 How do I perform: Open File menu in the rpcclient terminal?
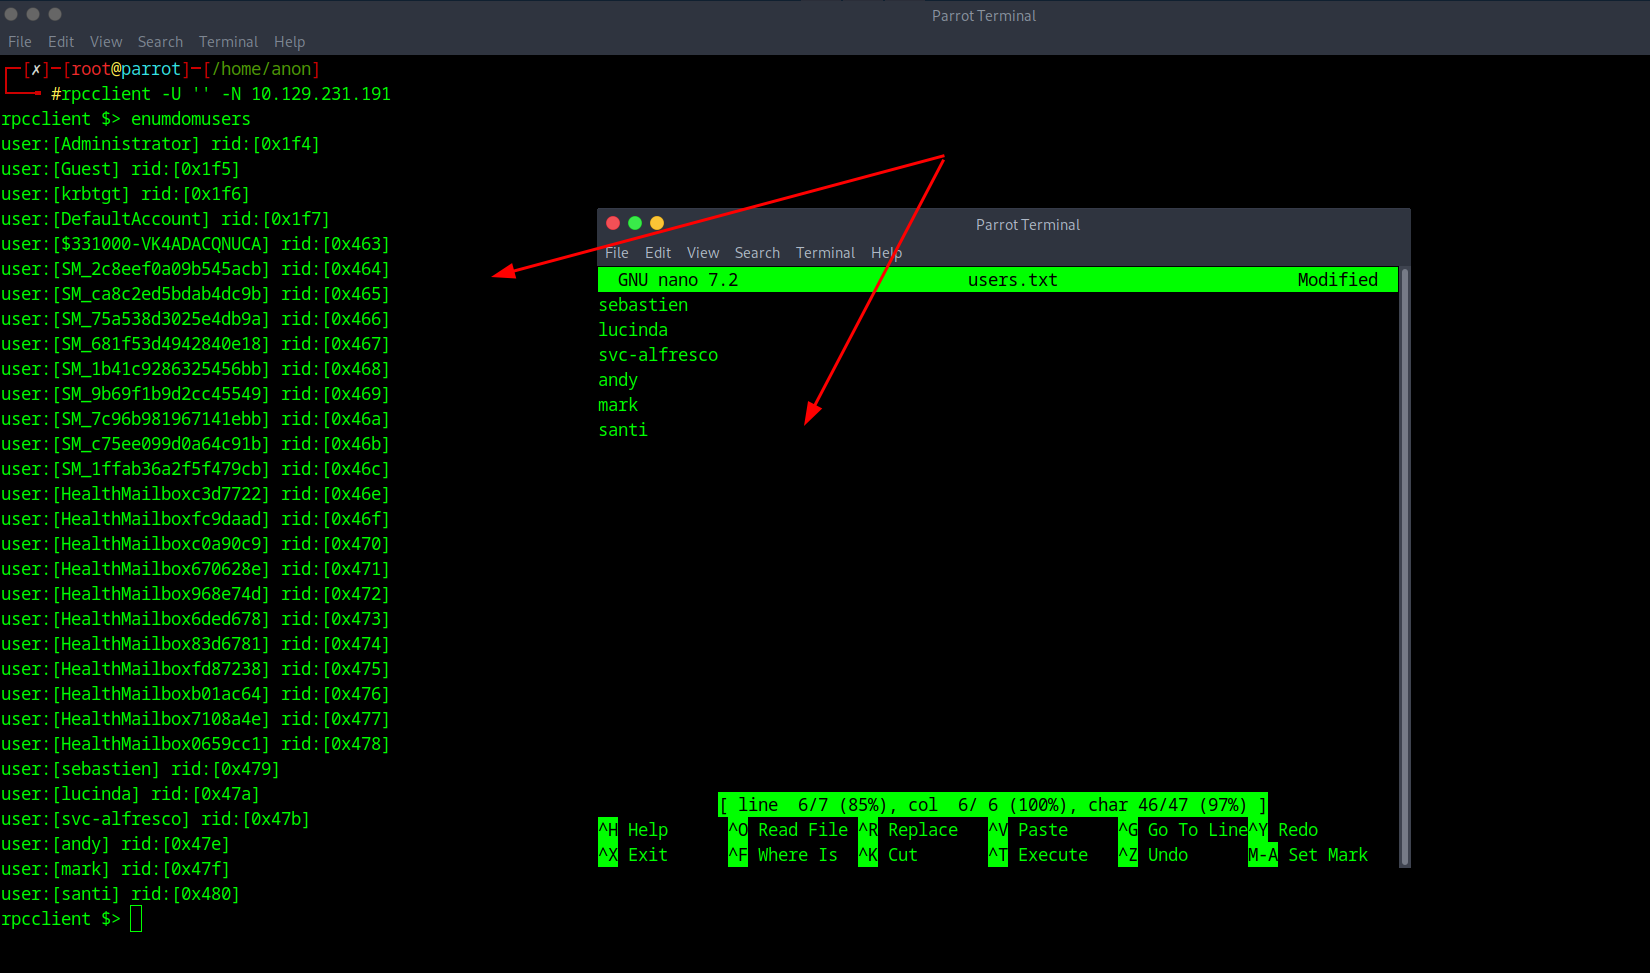pos(20,42)
